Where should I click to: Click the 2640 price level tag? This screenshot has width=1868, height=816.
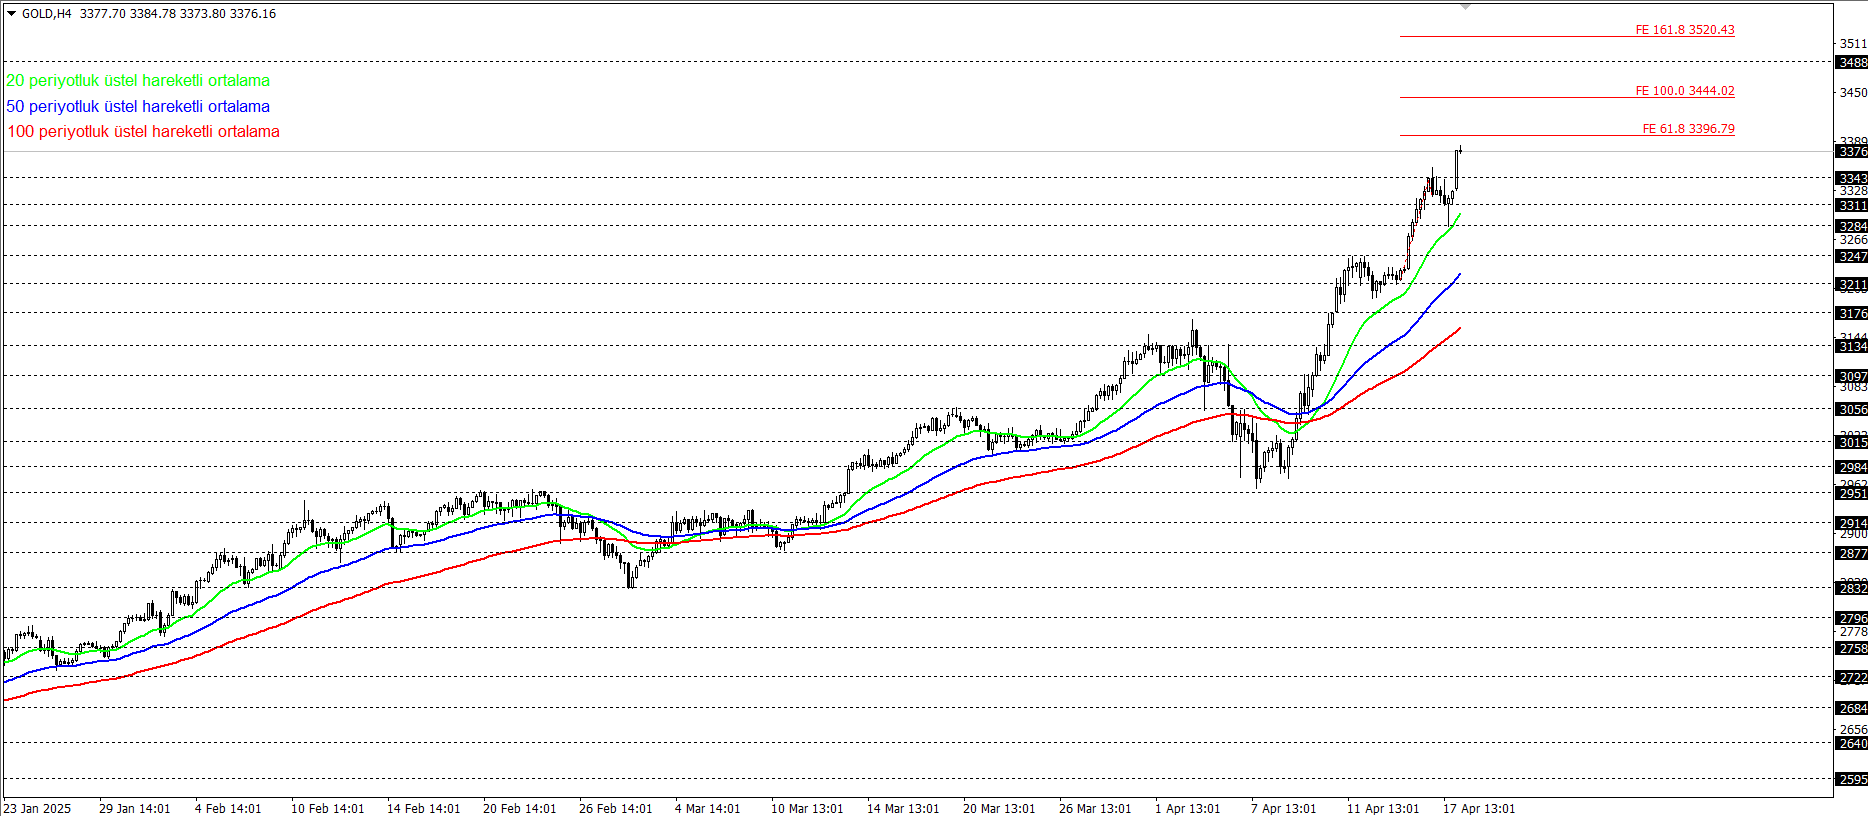(1852, 744)
